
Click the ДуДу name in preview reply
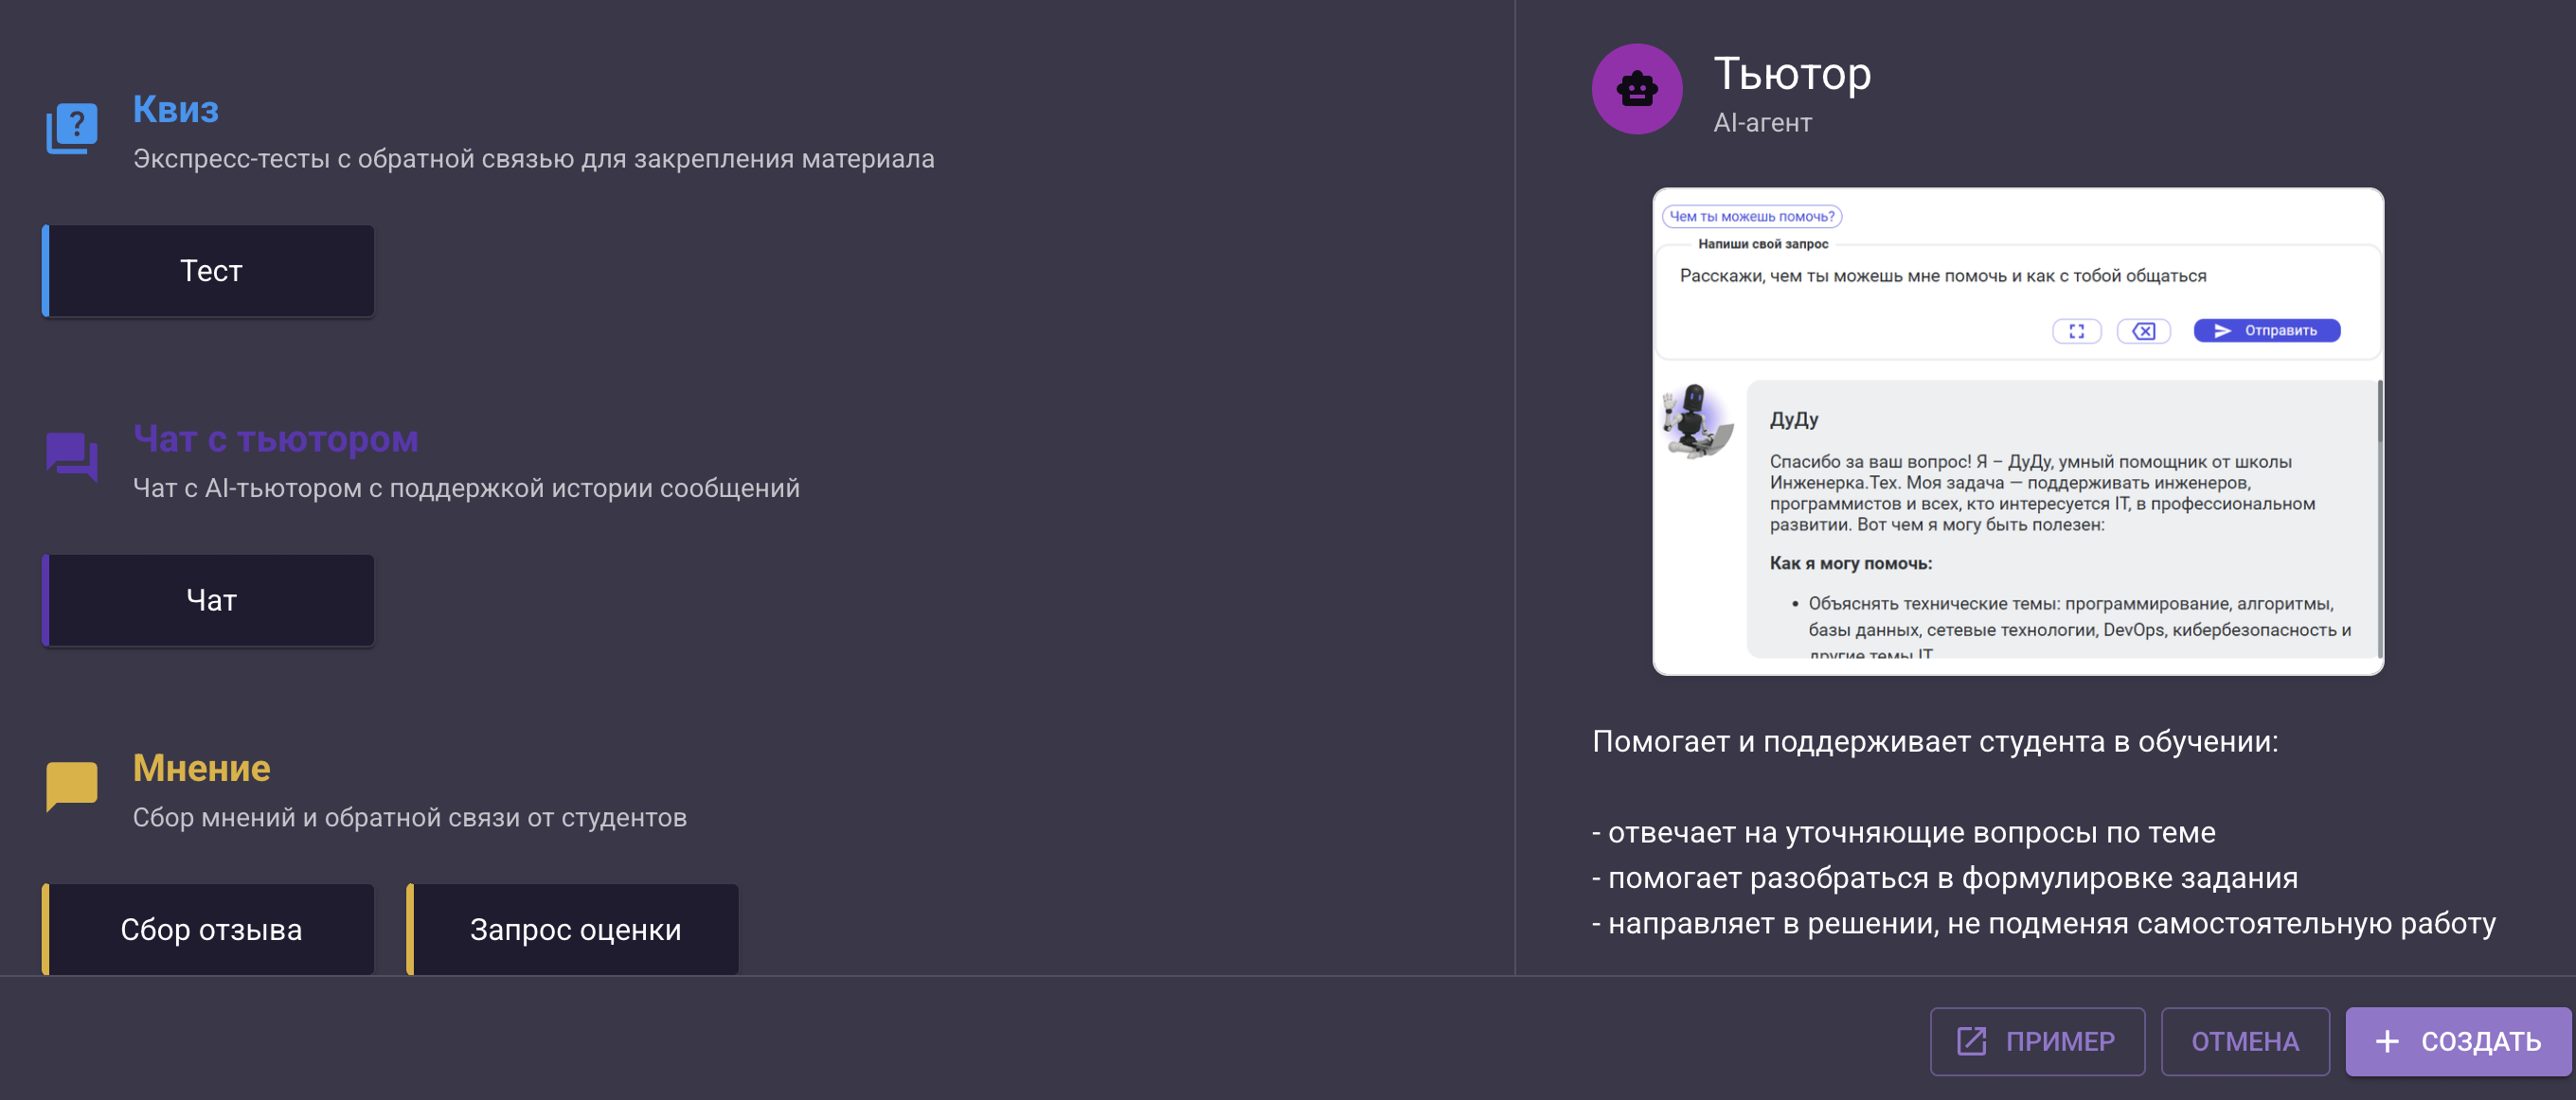point(1794,419)
